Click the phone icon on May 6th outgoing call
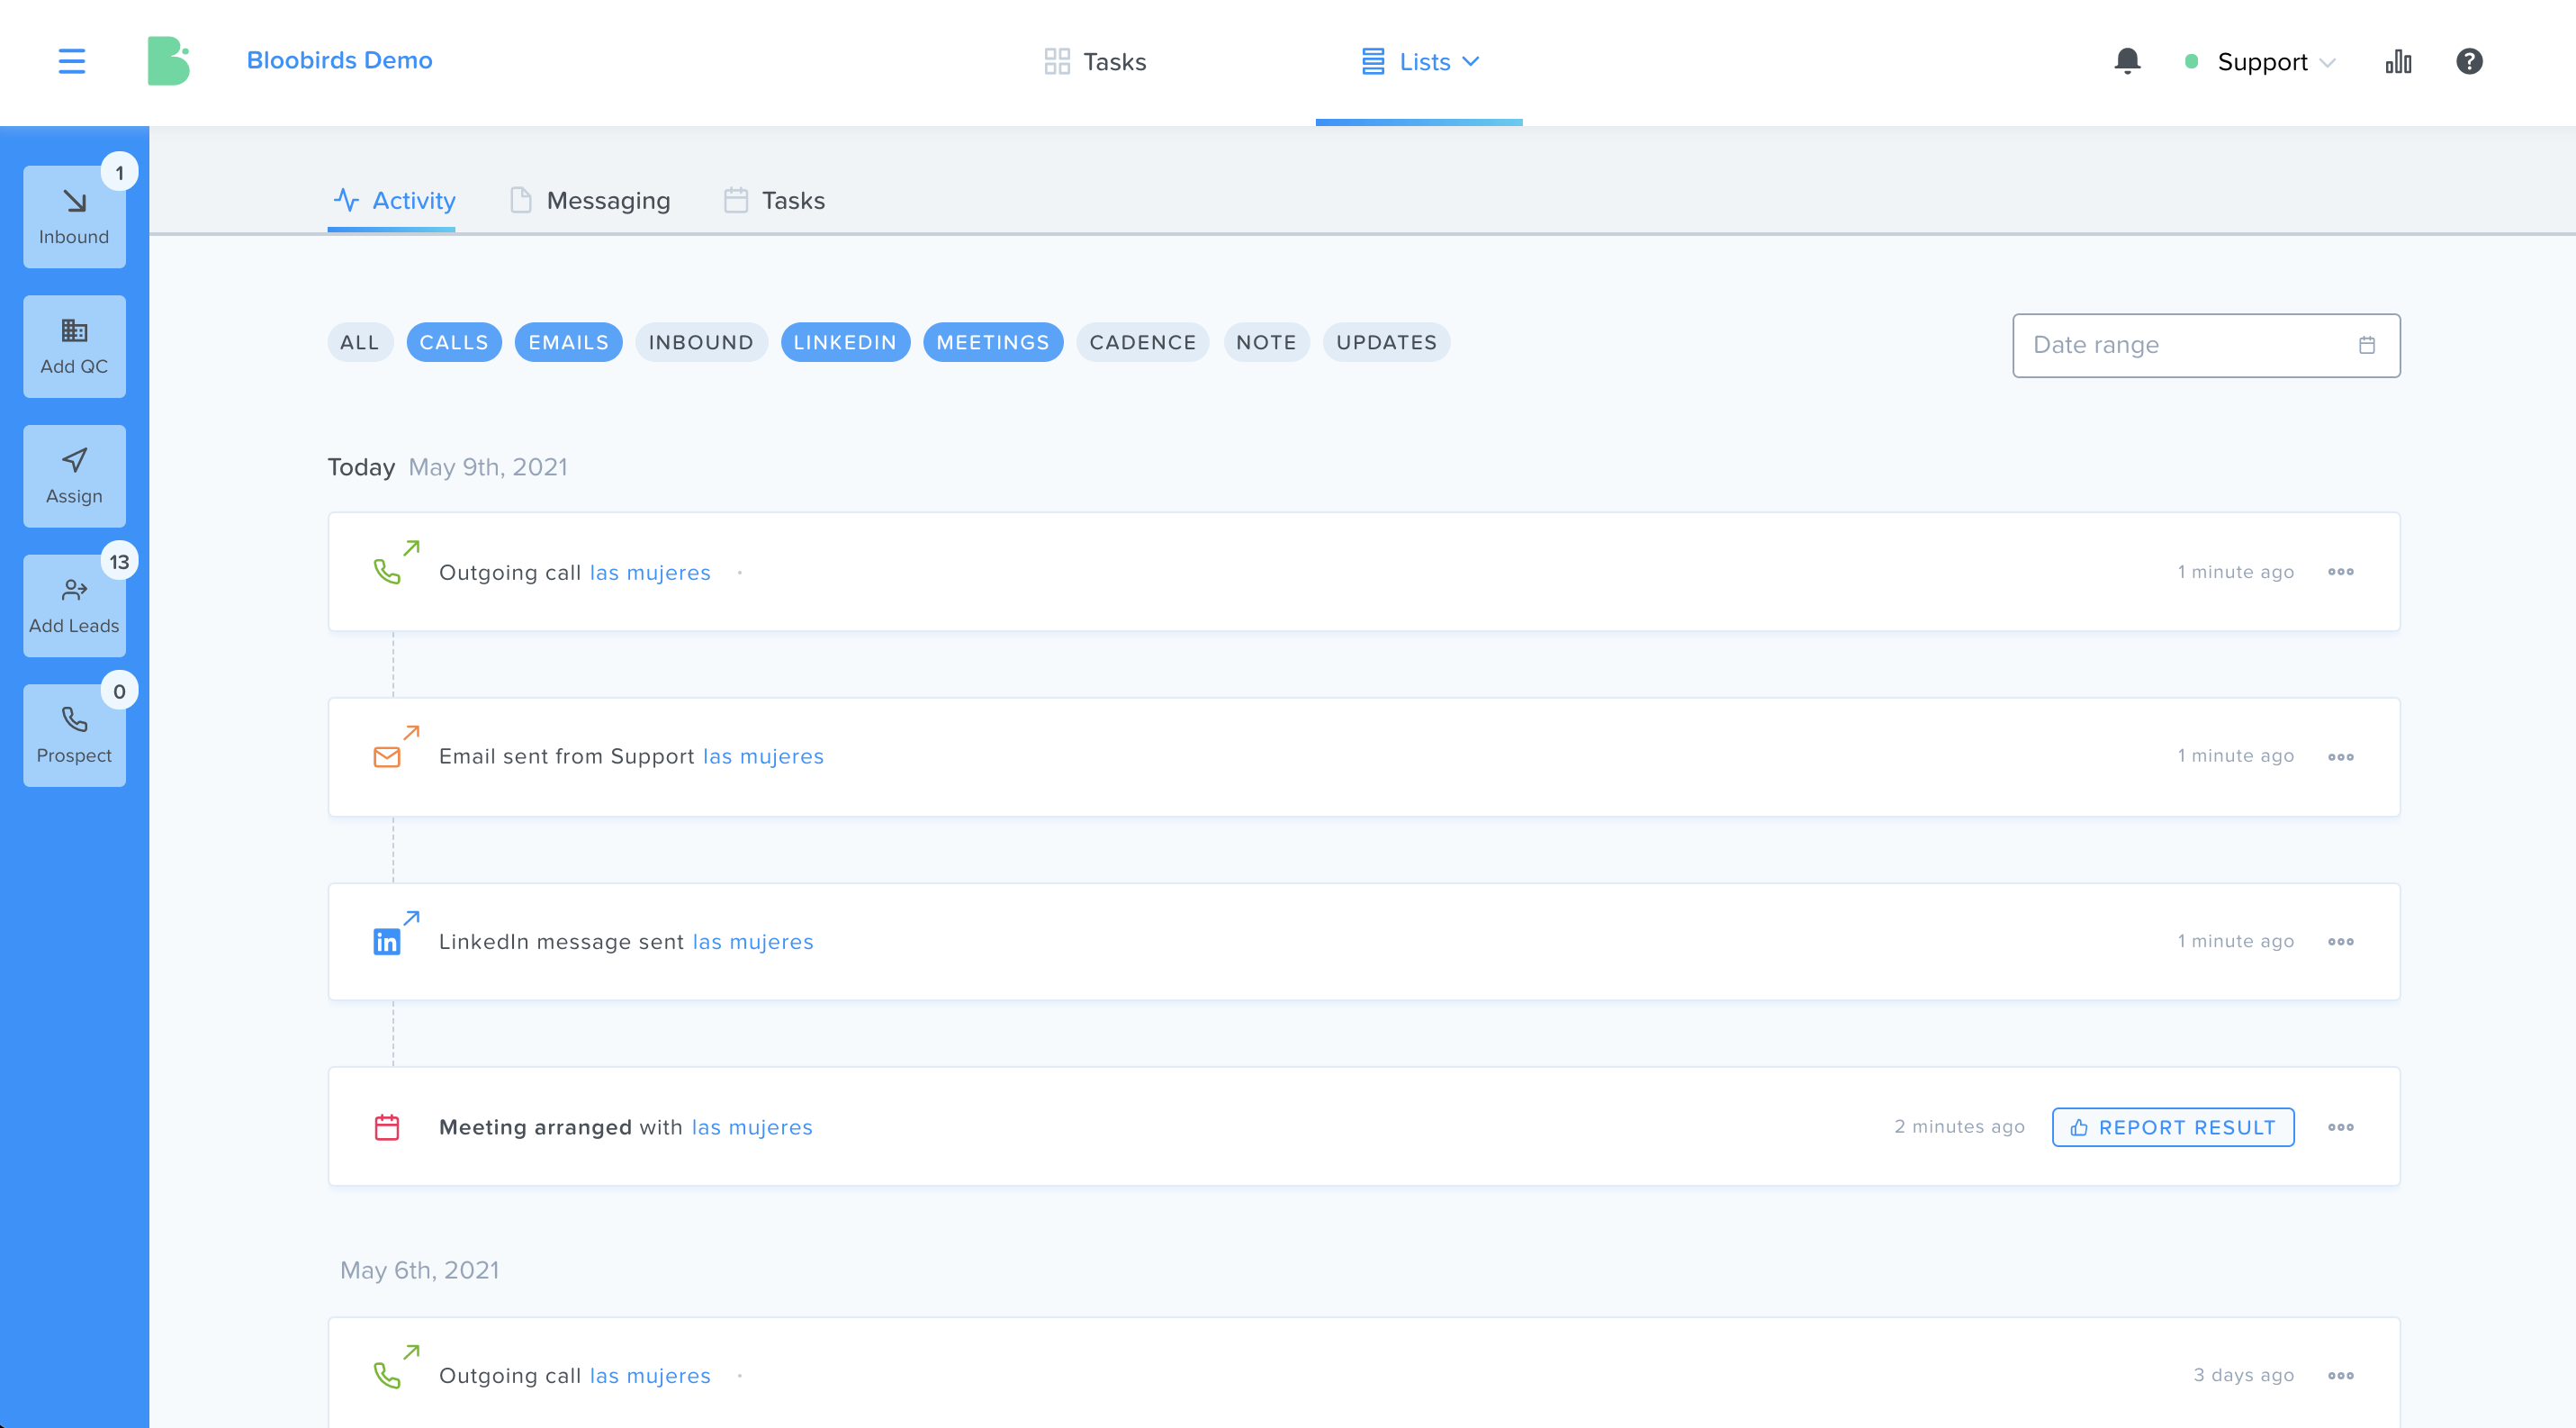The width and height of the screenshot is (2576, 1428). (x=387, y=1376)
